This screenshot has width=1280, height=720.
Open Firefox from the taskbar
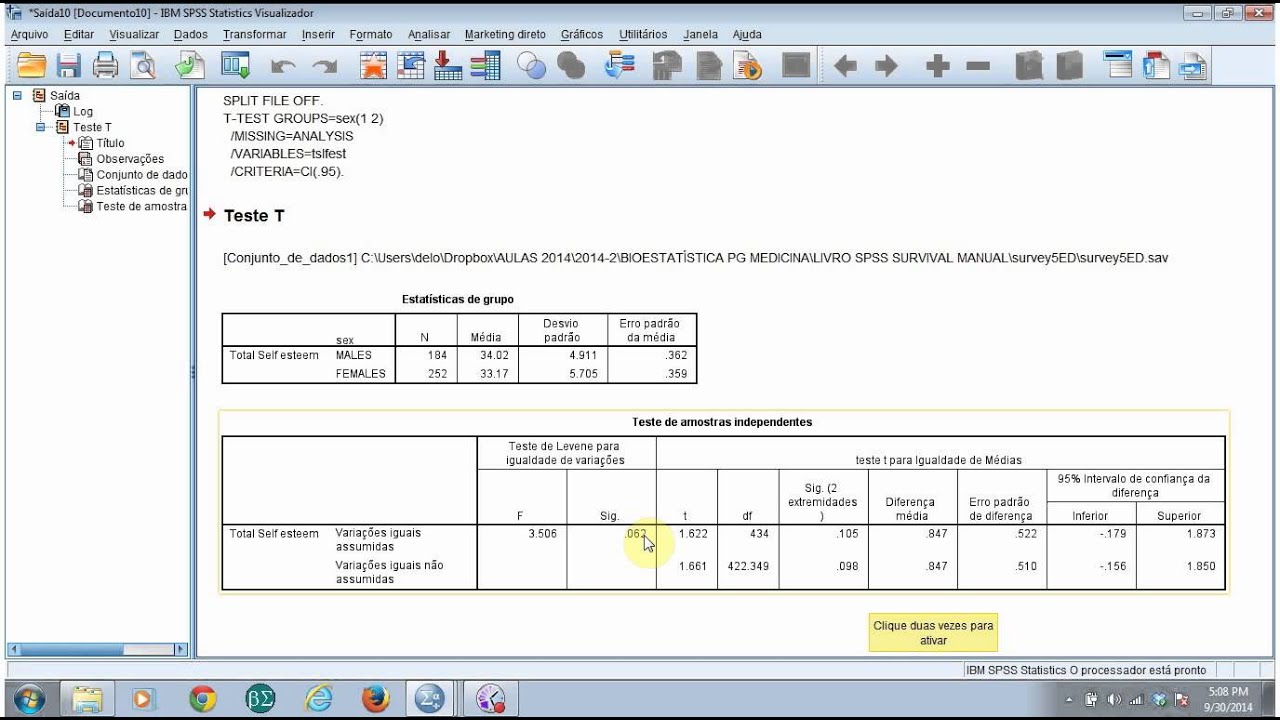coord(376,699)
